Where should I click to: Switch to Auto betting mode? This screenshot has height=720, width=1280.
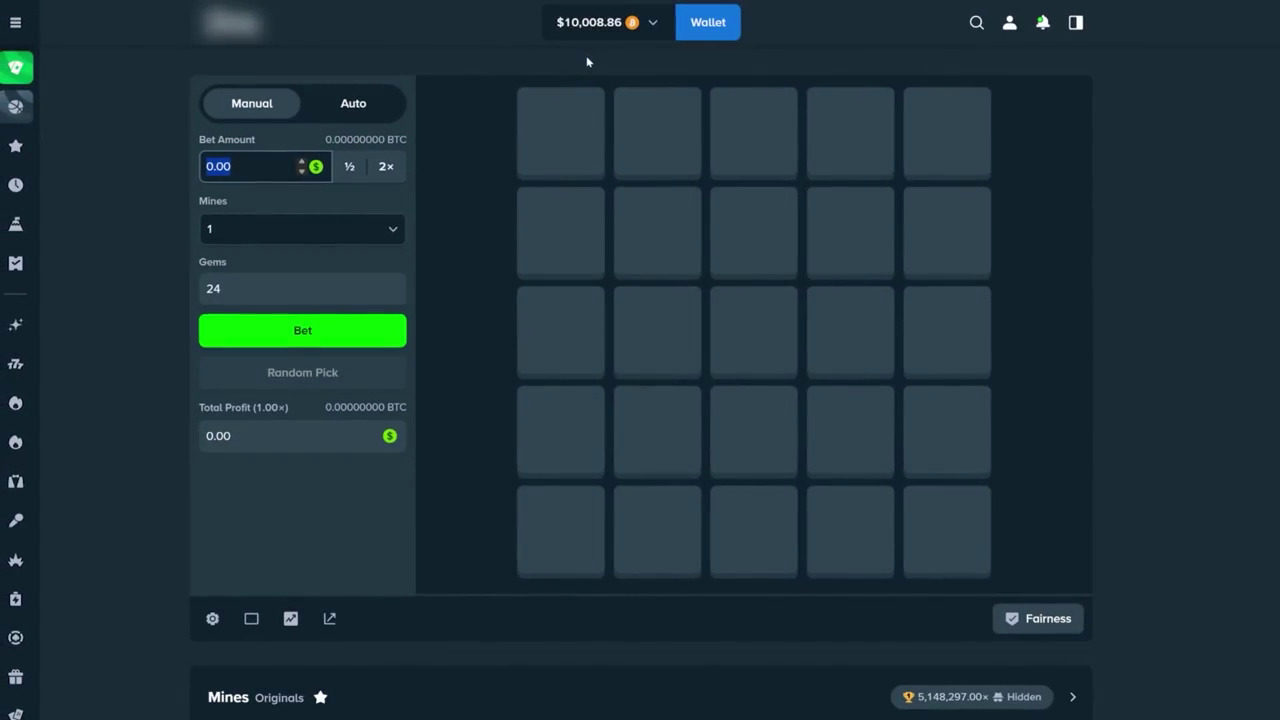click(x=353, y=103)
